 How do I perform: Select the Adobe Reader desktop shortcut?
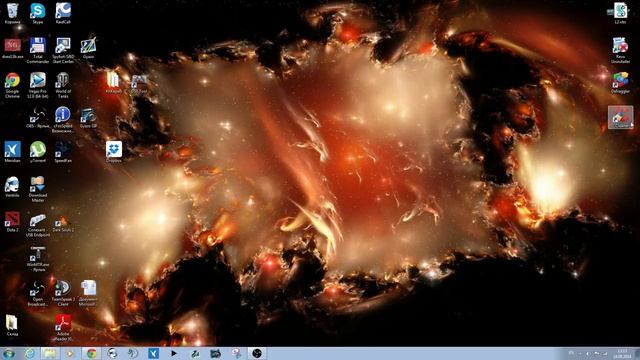point(63,327)
